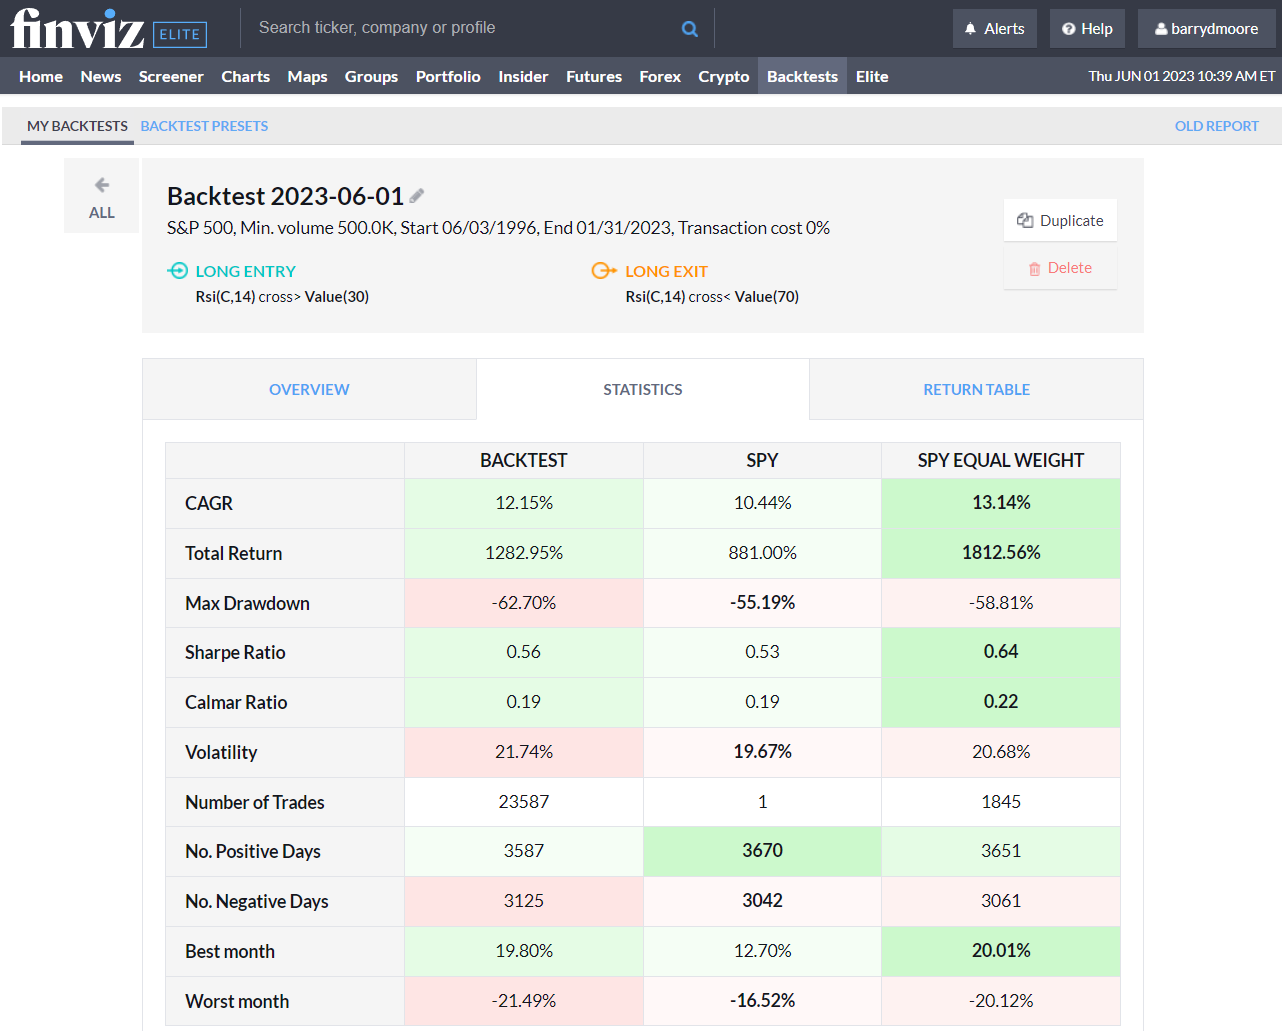Open the OLD REPORT link
The height and width of the screenshot is (1031, 1282).
click(x=1216, y=126)
